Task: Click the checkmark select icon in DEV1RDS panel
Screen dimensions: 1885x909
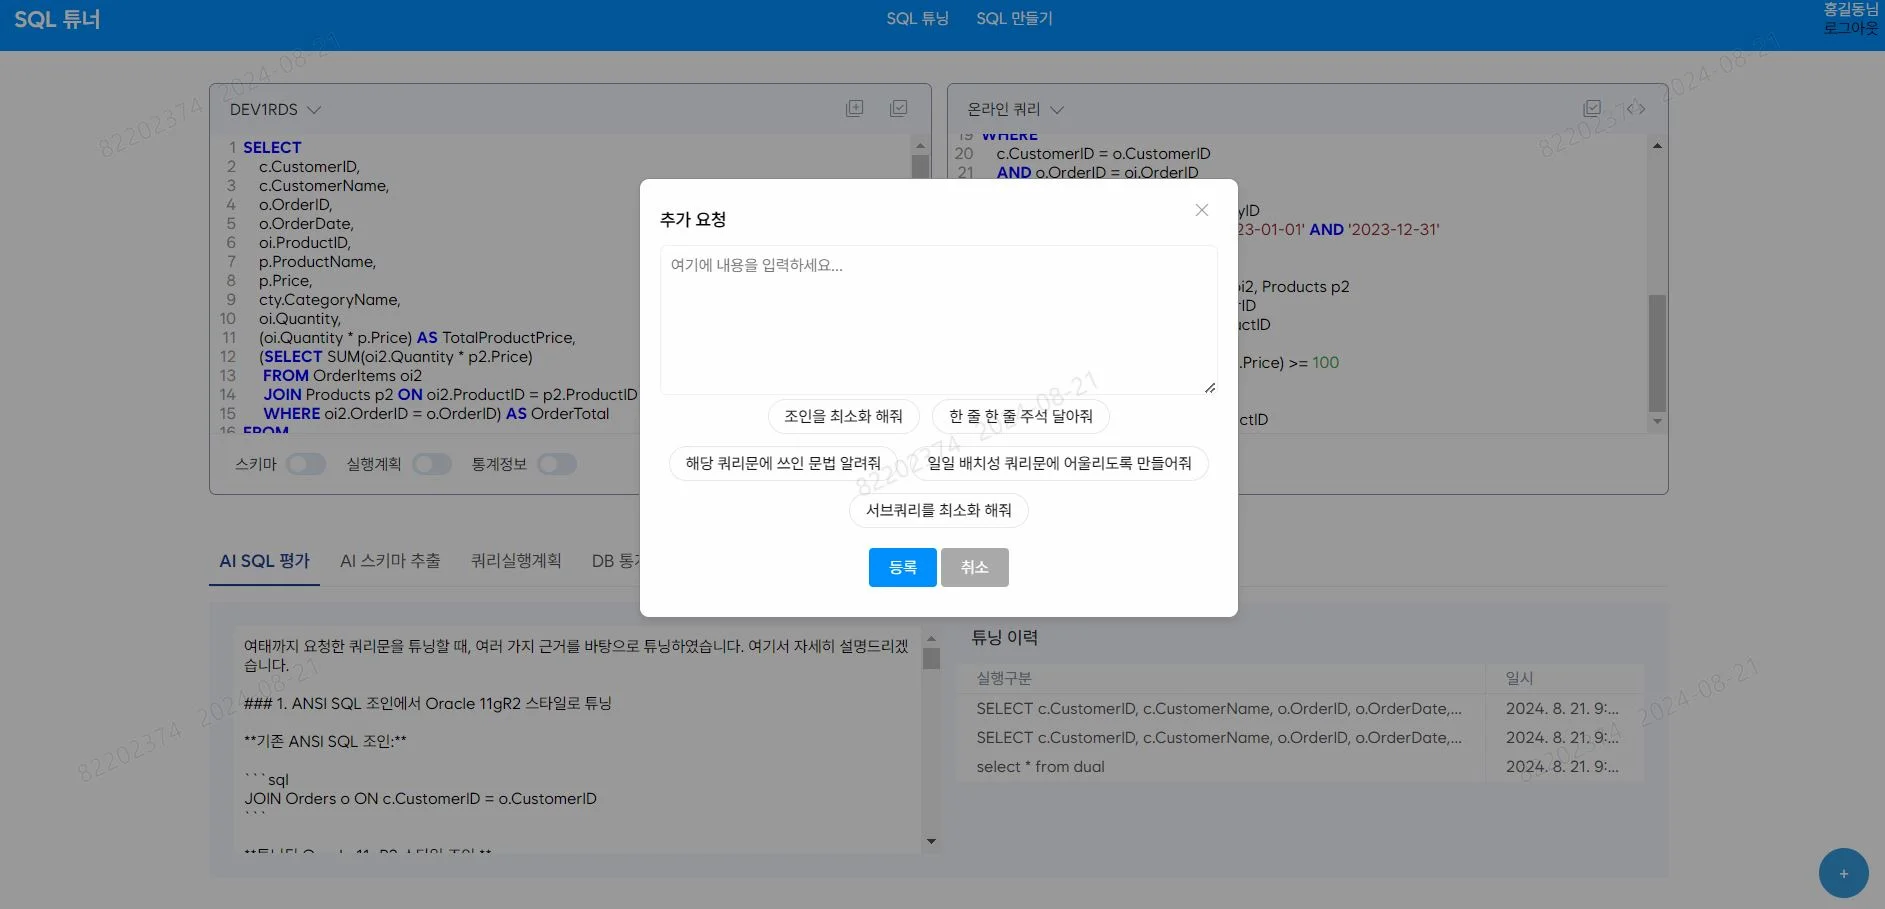Action: [898, 108]
